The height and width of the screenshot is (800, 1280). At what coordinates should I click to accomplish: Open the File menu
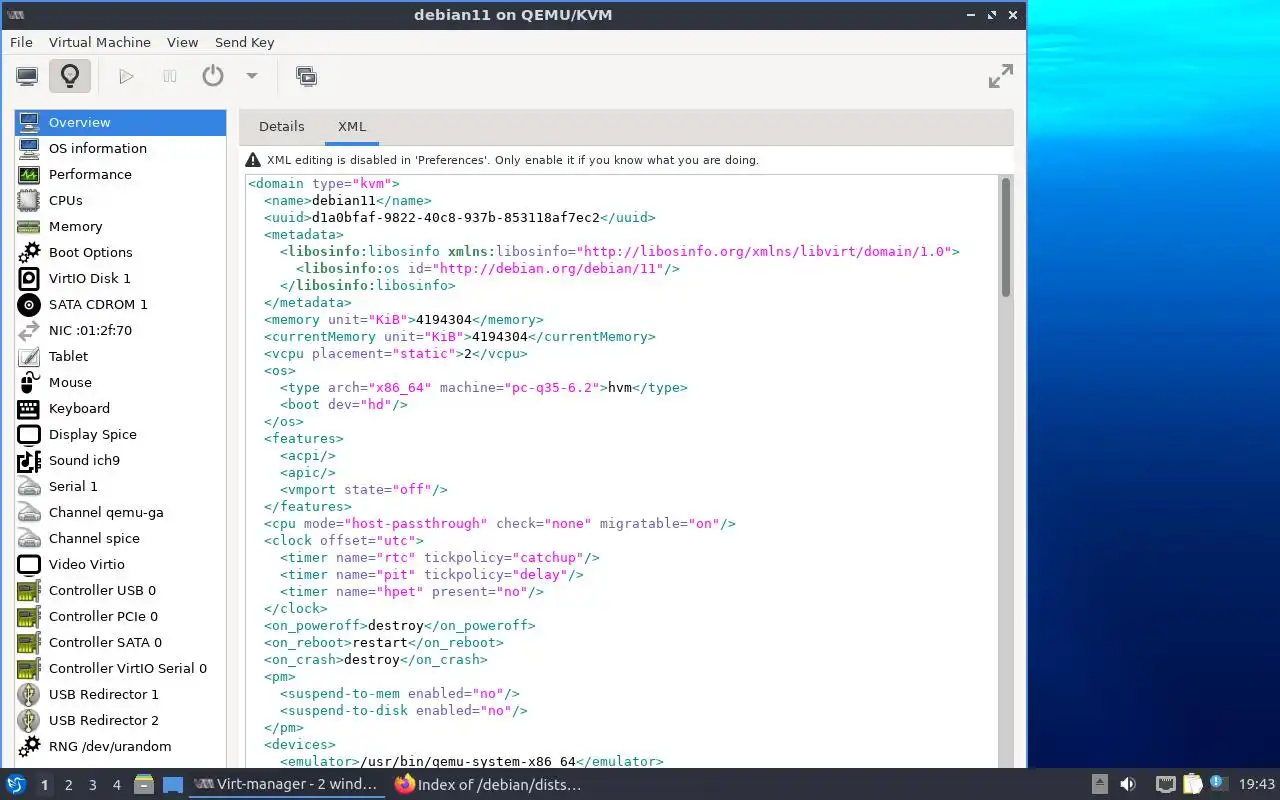point(21,42)
